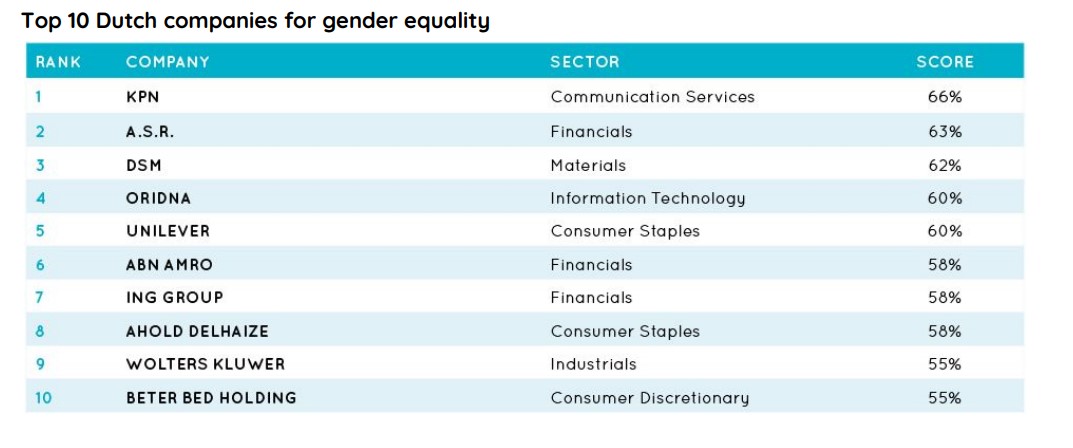Click the UNILEVER company name

168,231
